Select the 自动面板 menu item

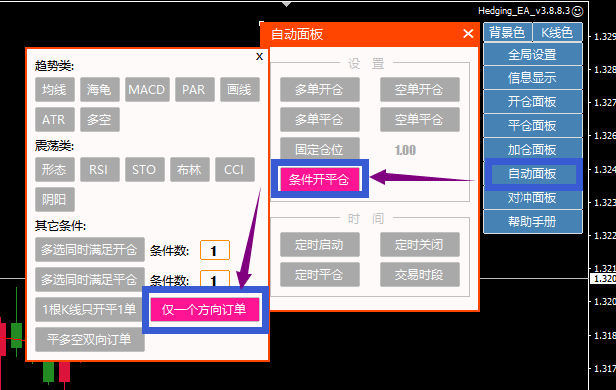[x=533, y=174]
